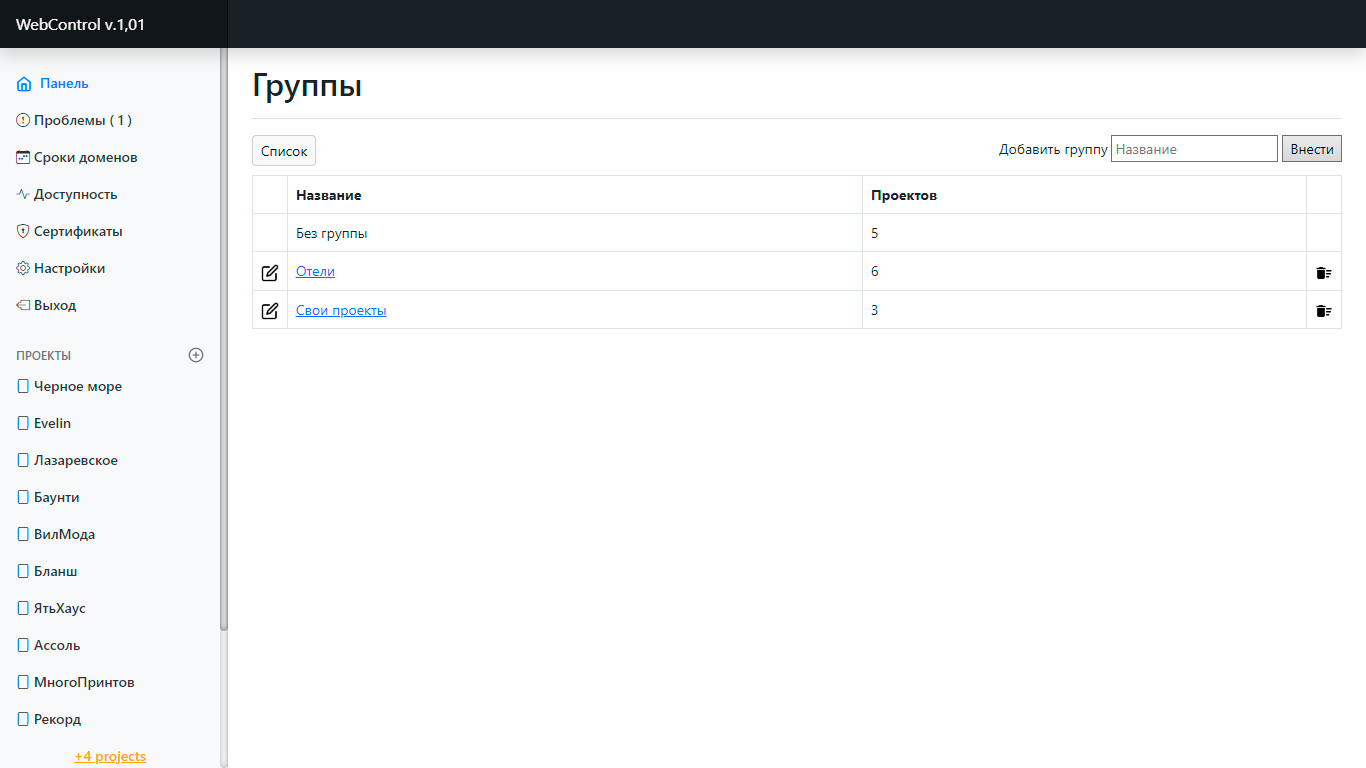The image size is (1366, 768).
Task: Delete the Отели group via trash icon
Action: point(1323,272)
